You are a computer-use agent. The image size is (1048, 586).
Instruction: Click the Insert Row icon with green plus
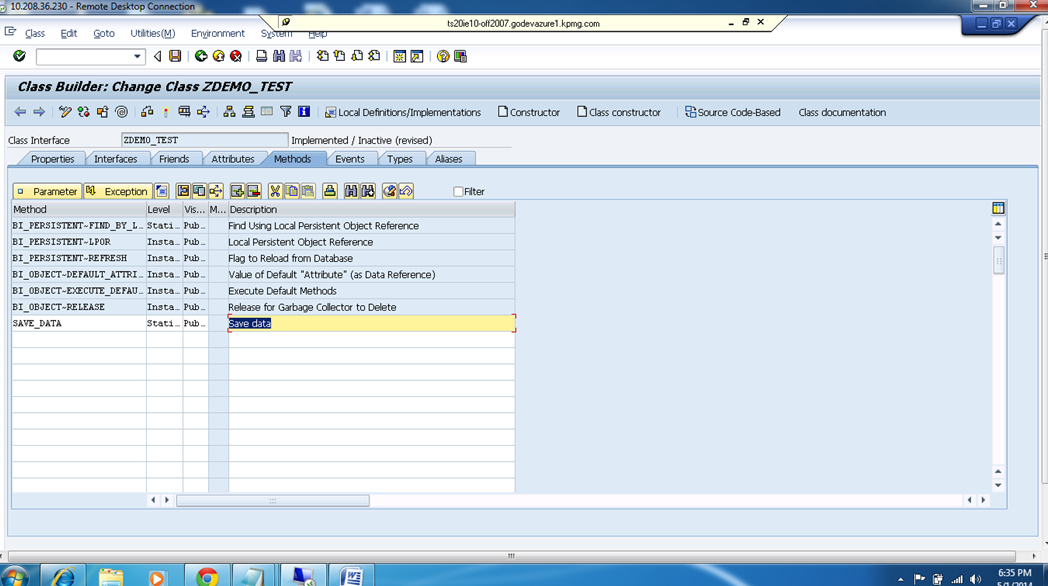click(x=237, y=191)
